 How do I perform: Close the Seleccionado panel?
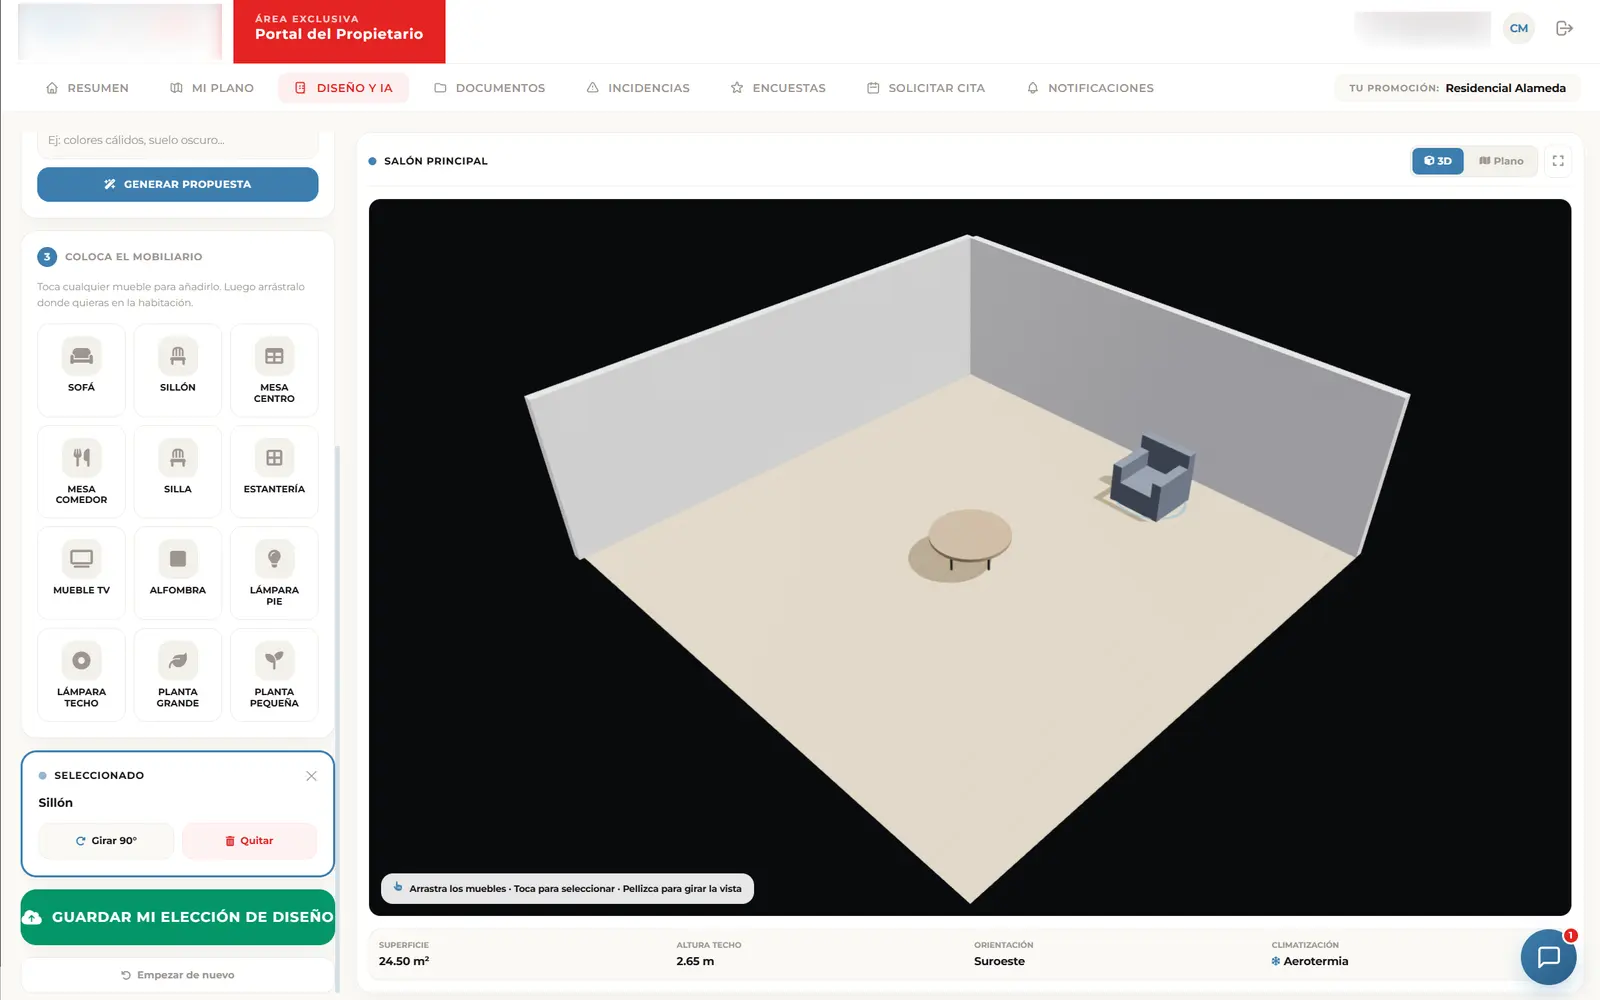311,776
